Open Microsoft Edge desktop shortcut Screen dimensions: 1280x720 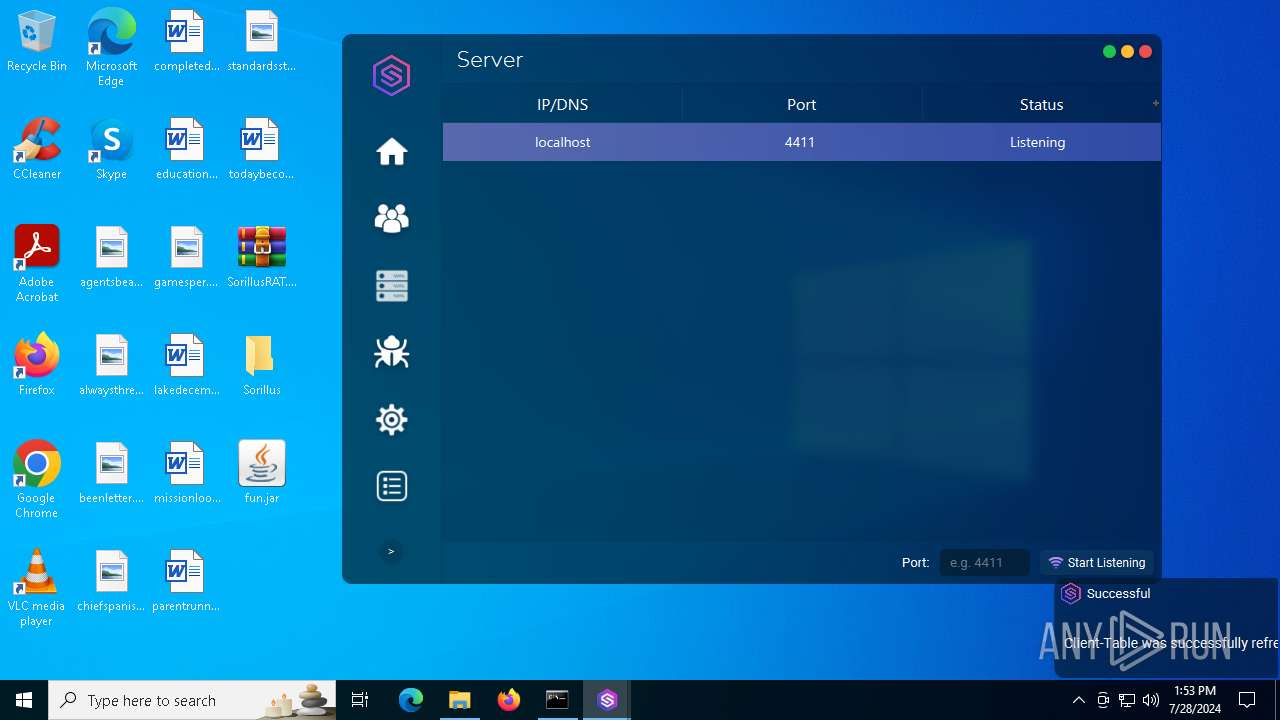[x=111, y=47]
